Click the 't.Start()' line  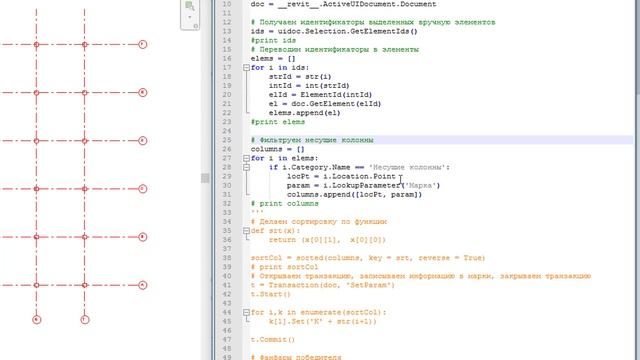pos(271,294)
